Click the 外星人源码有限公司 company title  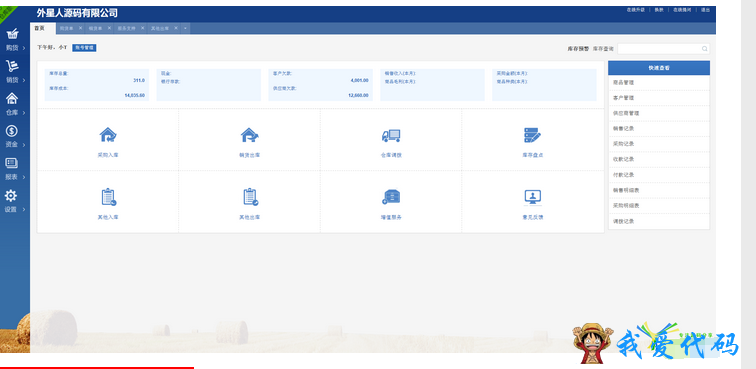[77, 13]
